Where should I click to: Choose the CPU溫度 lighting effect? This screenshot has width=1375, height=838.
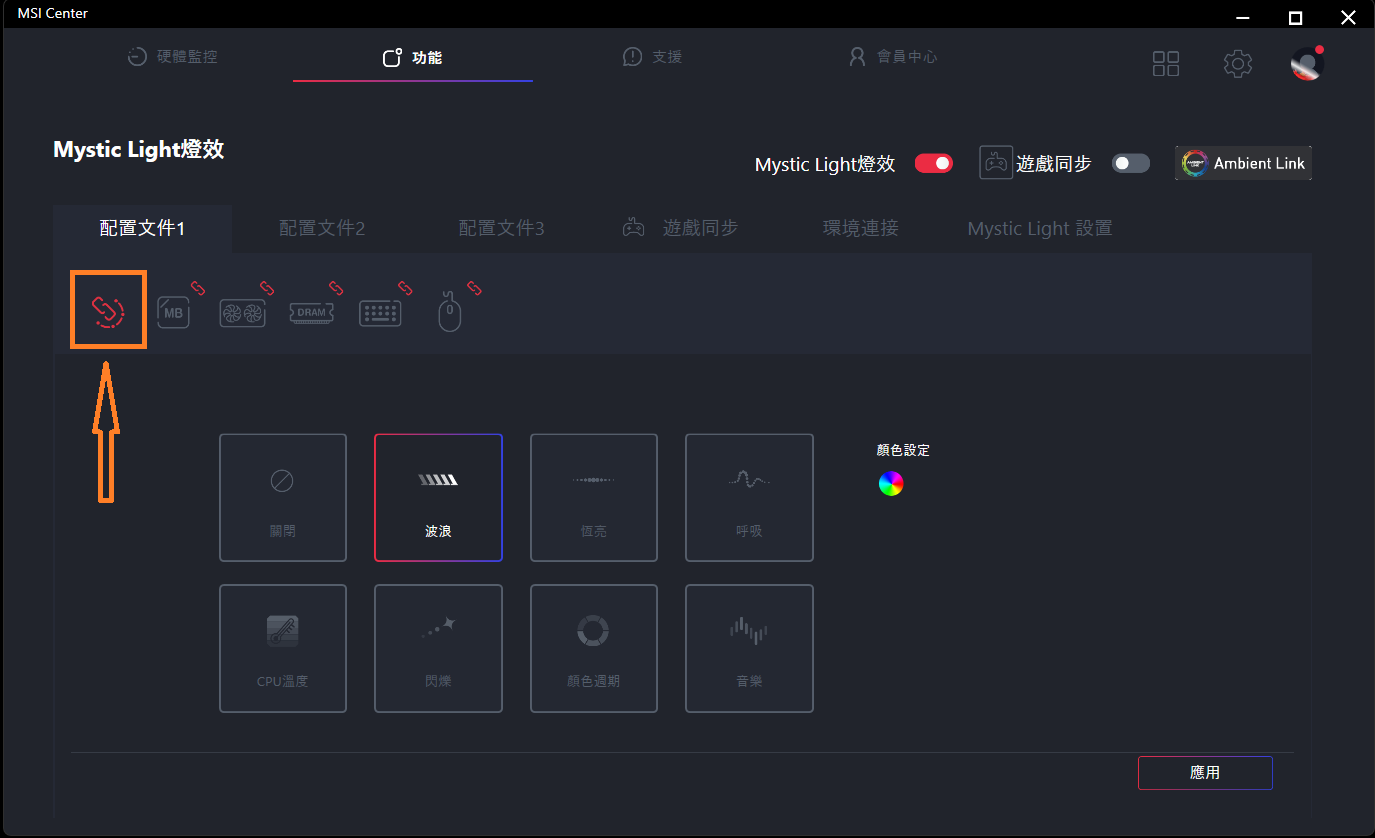click(x=283, y=649)
